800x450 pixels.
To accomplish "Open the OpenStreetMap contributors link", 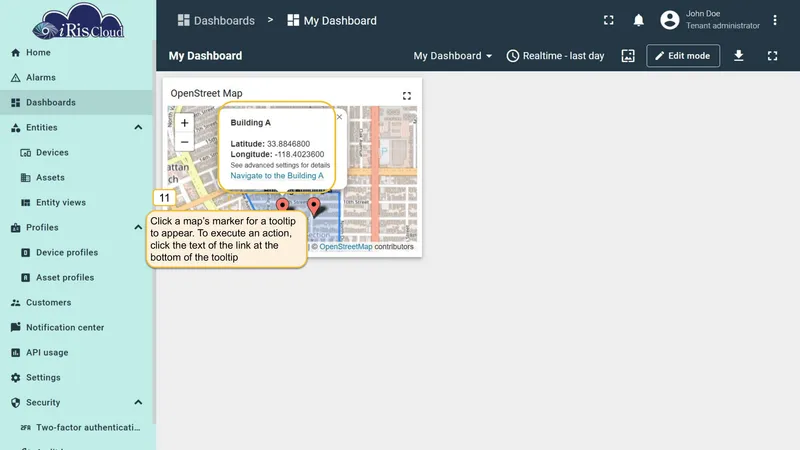I will coord(346,246).
